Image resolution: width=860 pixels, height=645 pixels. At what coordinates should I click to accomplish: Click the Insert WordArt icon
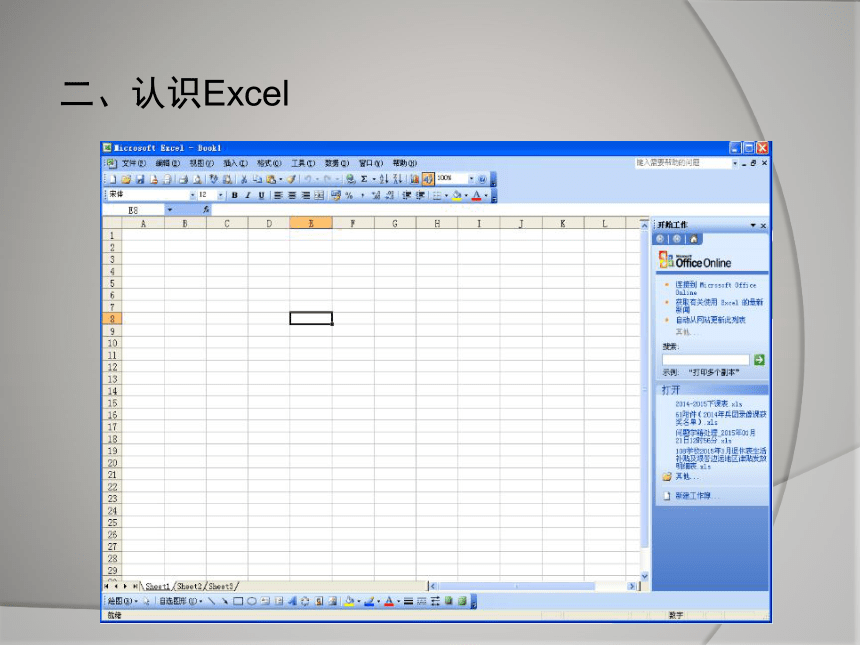292,602
